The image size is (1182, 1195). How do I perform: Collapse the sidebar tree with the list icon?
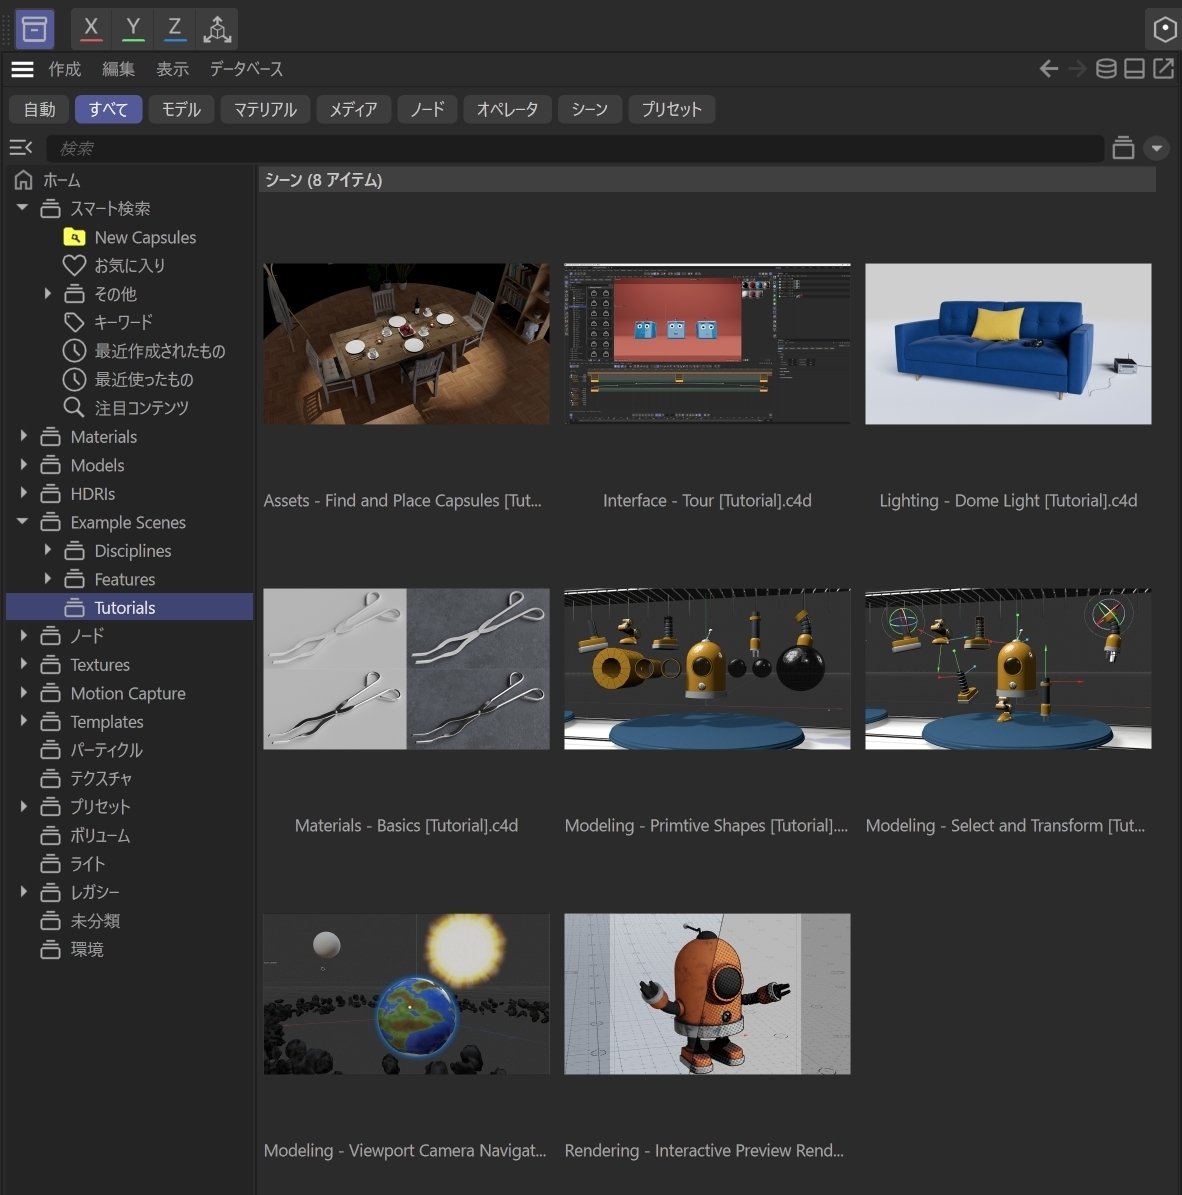tap(21, 148)
